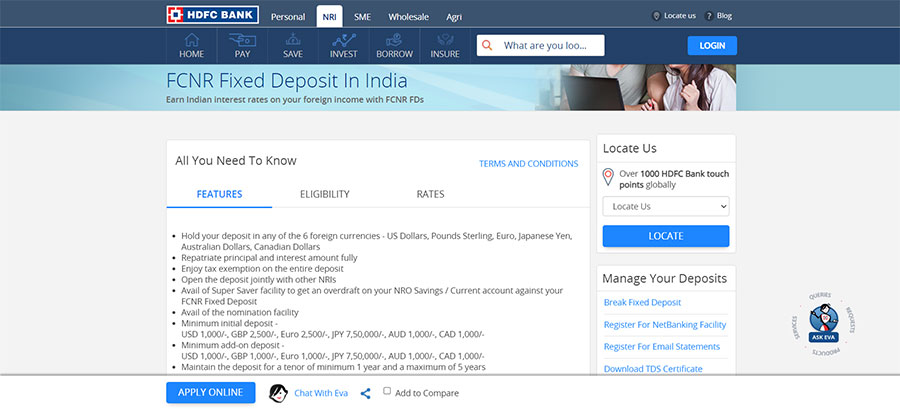Open the Pay navigation icon
The width and height of the screenshot is (900, 409).
click(x=242, y=46)
